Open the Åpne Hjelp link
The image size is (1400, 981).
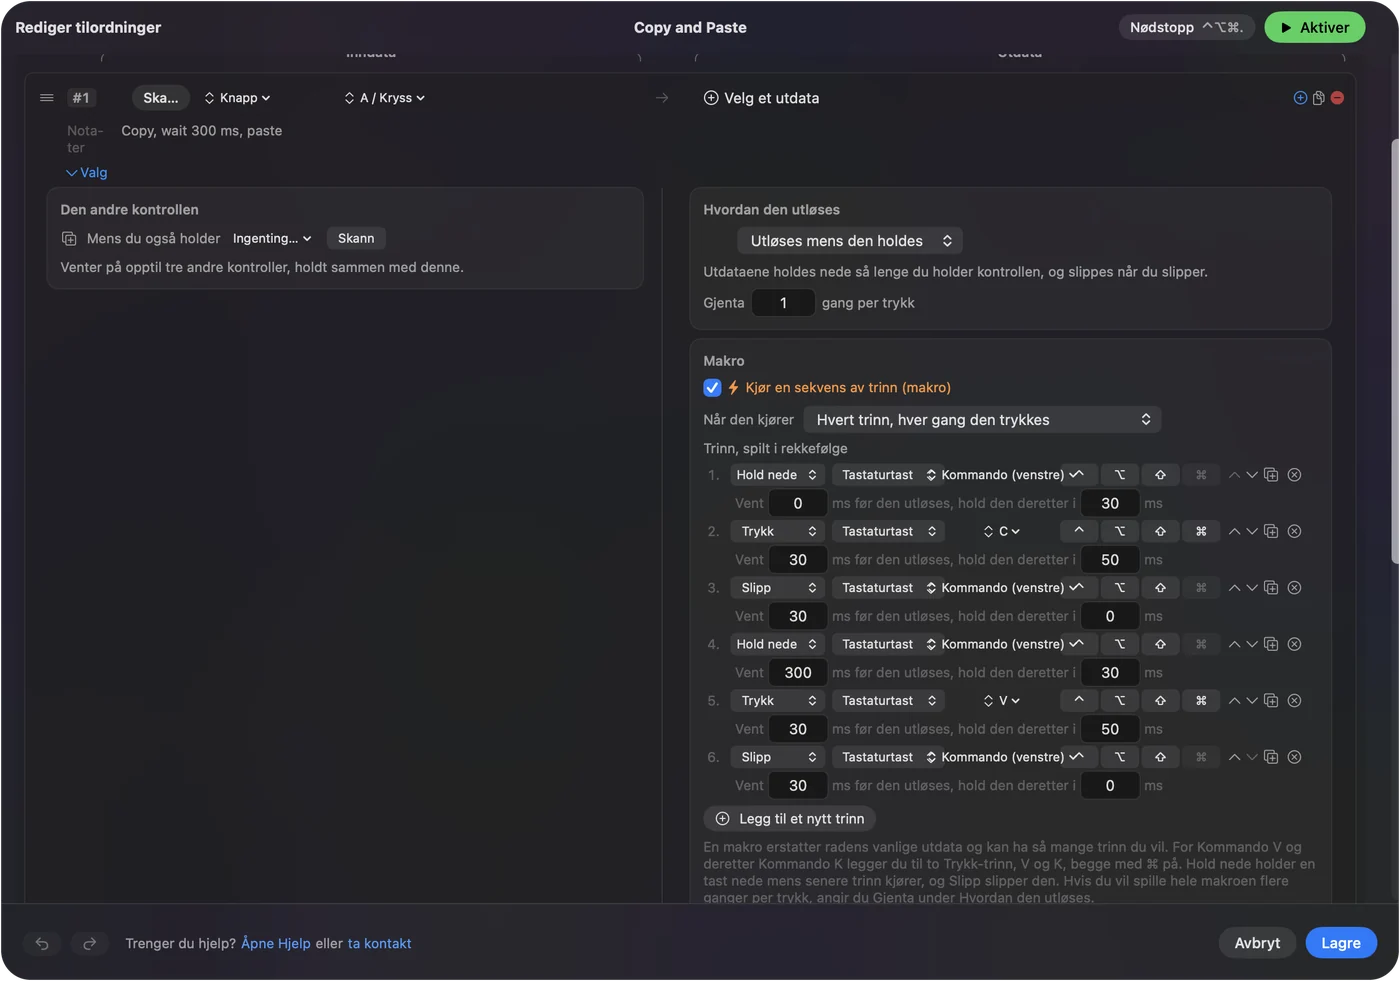pyautogui.click(x=276, y=944)
